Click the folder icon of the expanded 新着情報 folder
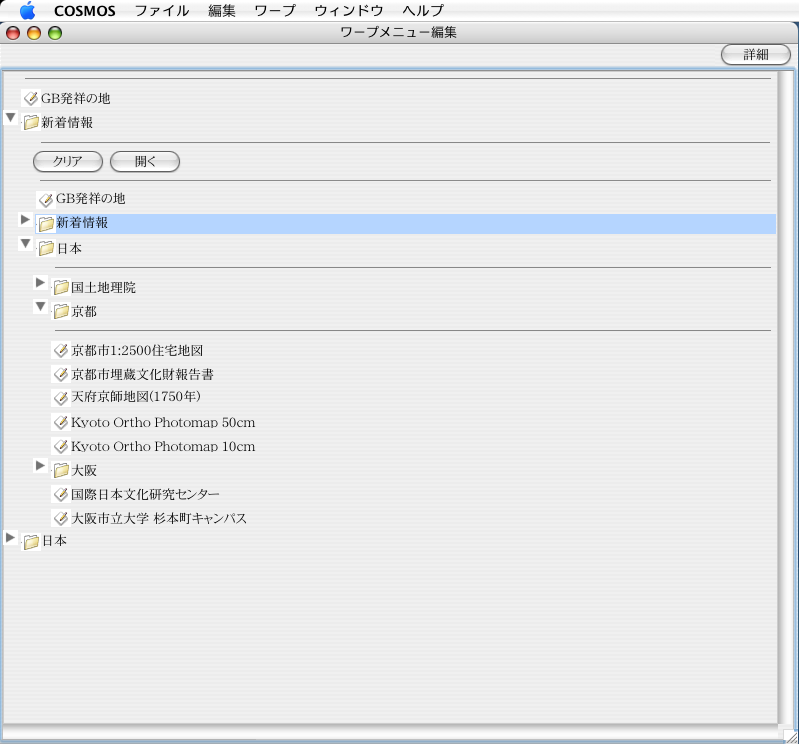 [x=32, y=122]
